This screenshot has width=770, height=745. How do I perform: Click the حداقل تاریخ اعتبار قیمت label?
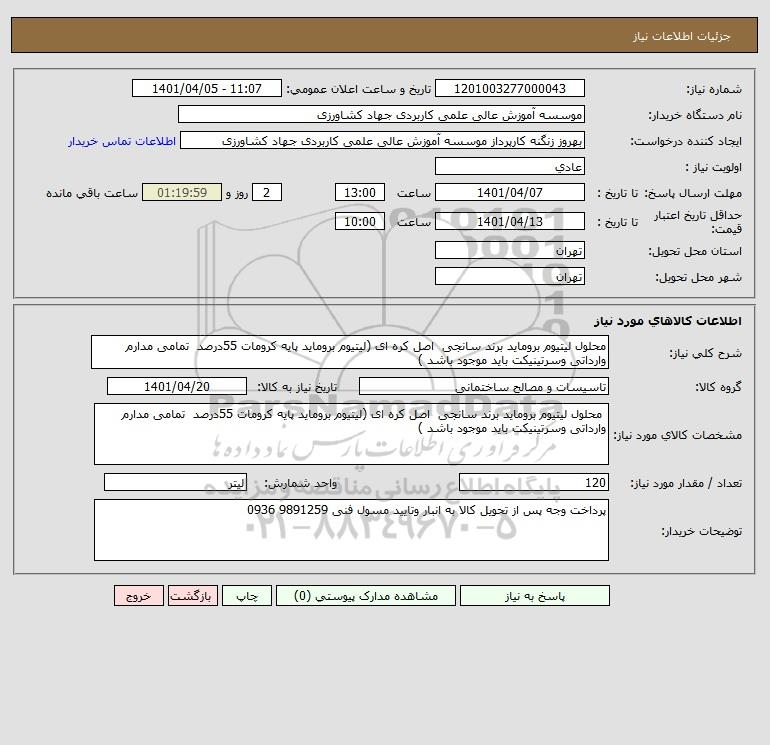point(697,222)
